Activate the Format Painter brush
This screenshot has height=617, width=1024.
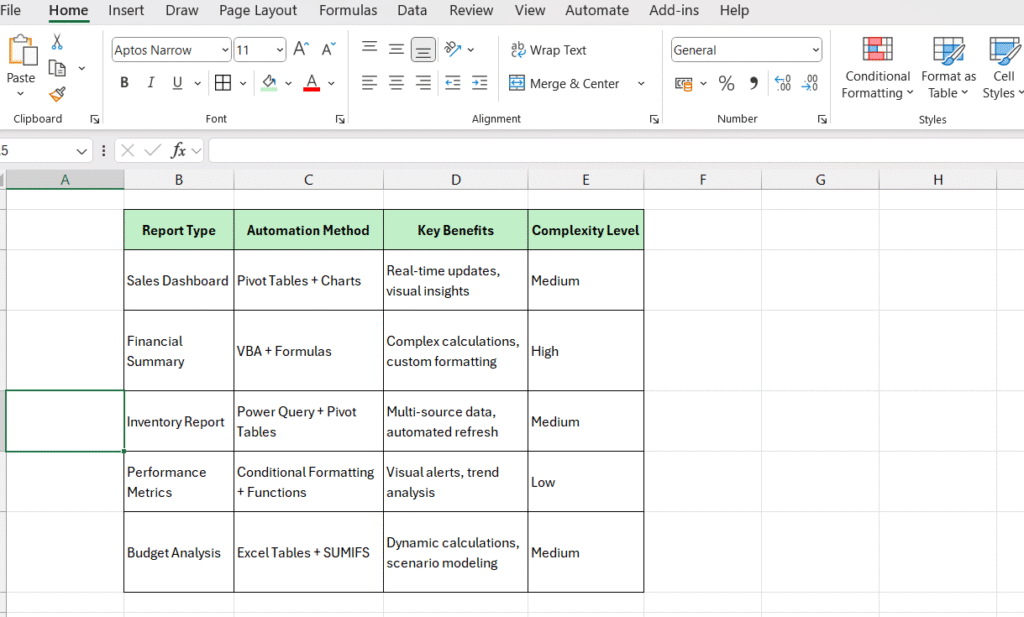coord(57,94)
